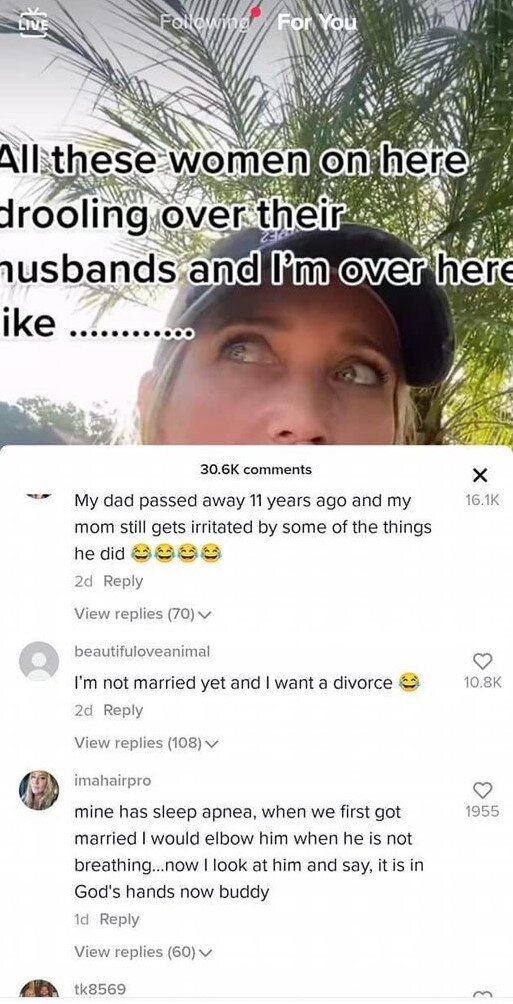This screenshot has height=1004, width=513.
Task: Open imahairpro's profile picture
Action: point(39,790)
